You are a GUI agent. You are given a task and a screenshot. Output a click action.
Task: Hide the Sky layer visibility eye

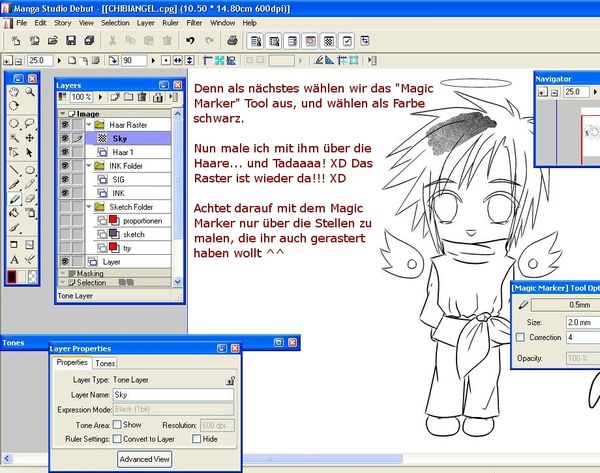[x=65, y=138]
